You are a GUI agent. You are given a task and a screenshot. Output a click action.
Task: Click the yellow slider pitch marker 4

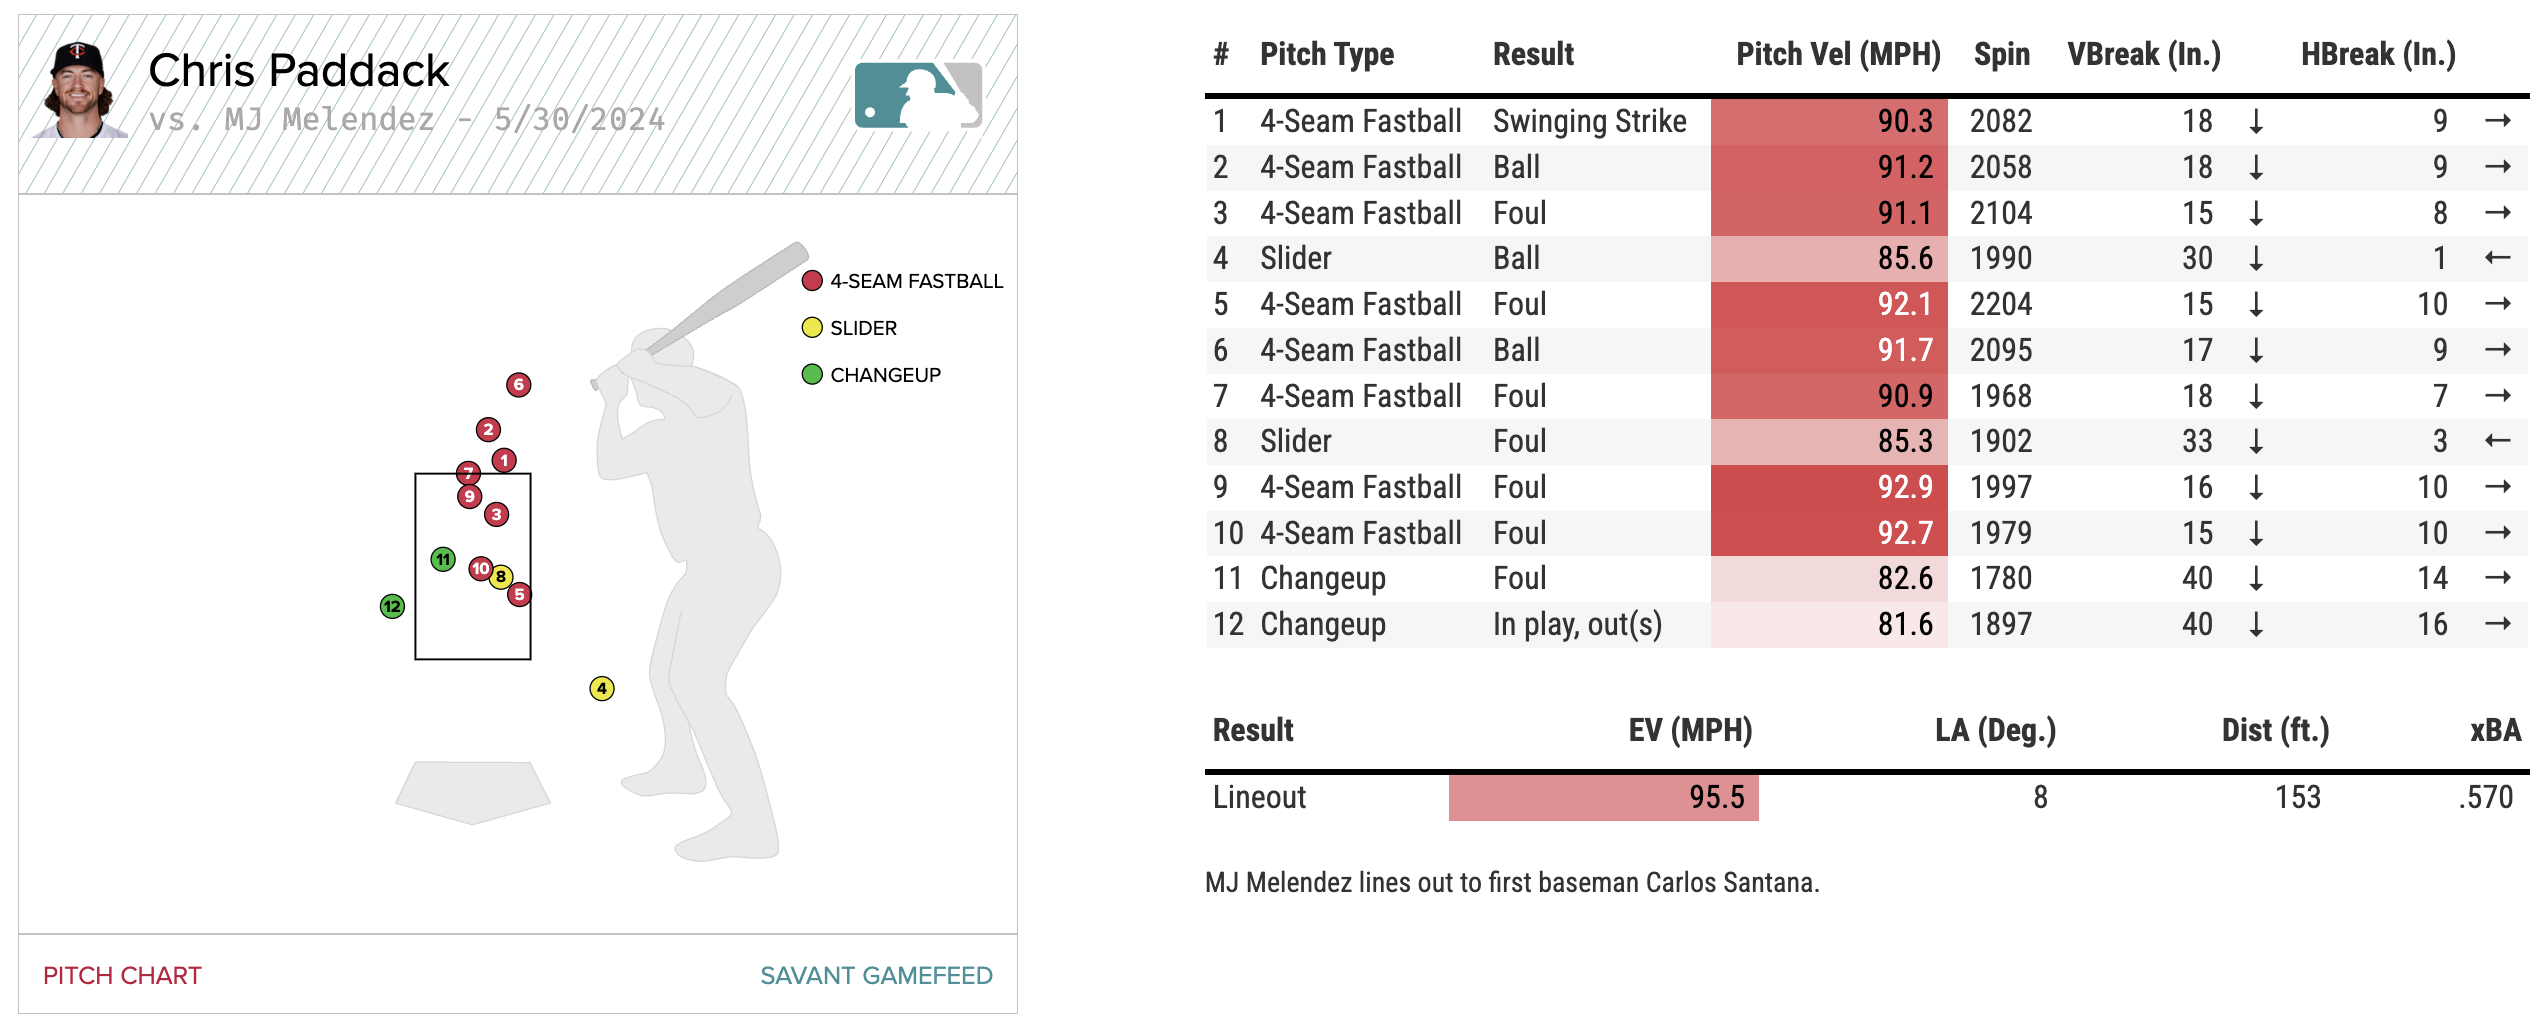coord(602,689)
